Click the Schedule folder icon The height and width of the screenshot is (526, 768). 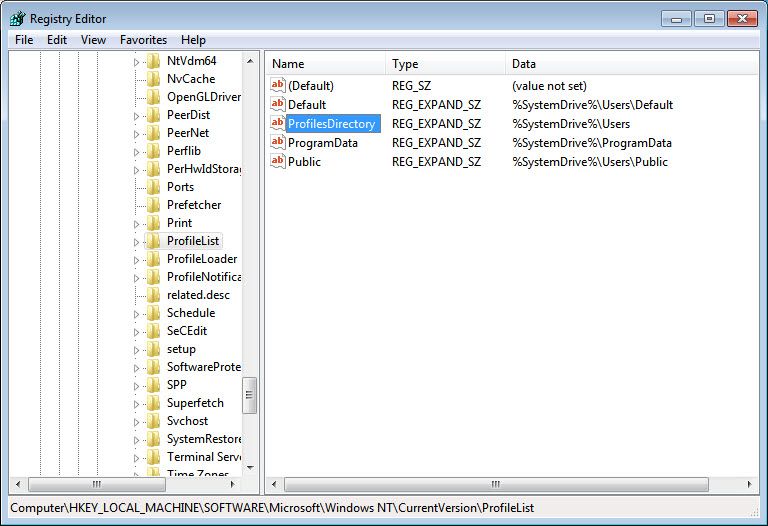tap(153, 313)
